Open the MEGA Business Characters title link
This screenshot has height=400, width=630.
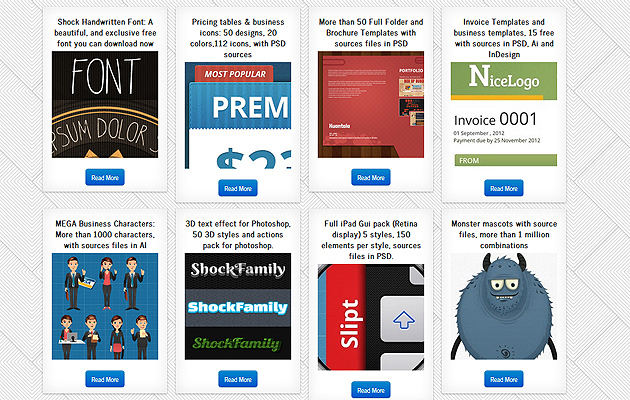(x=105, y=234)
